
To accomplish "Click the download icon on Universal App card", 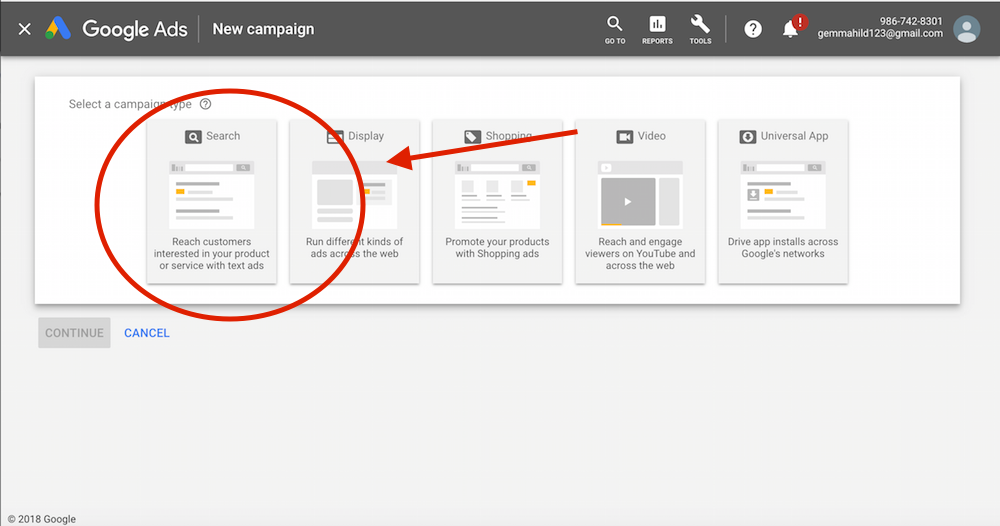I will (747, 136).
